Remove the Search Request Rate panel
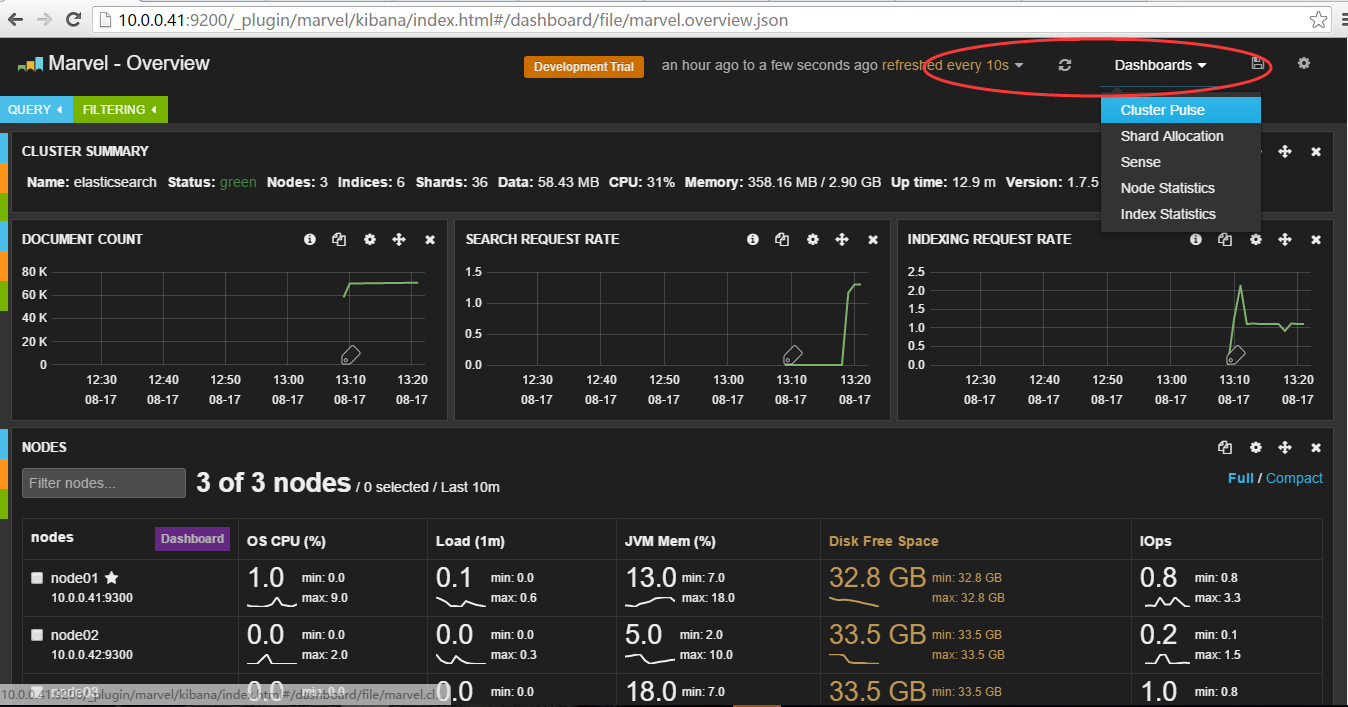This screenshot has width=1348, height=707. tap(873, 240)
